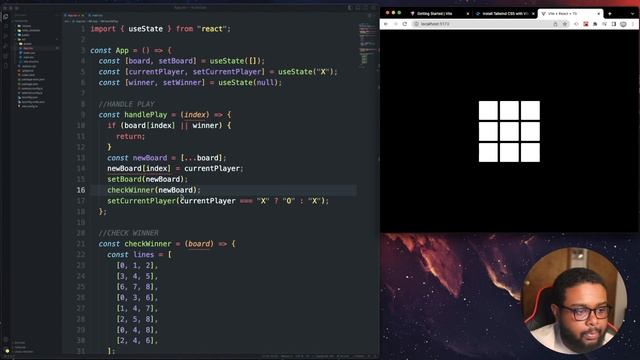Click line number 16 in the gutter
Viewport: 640px width, 360px height.
[x=81, y=190]
